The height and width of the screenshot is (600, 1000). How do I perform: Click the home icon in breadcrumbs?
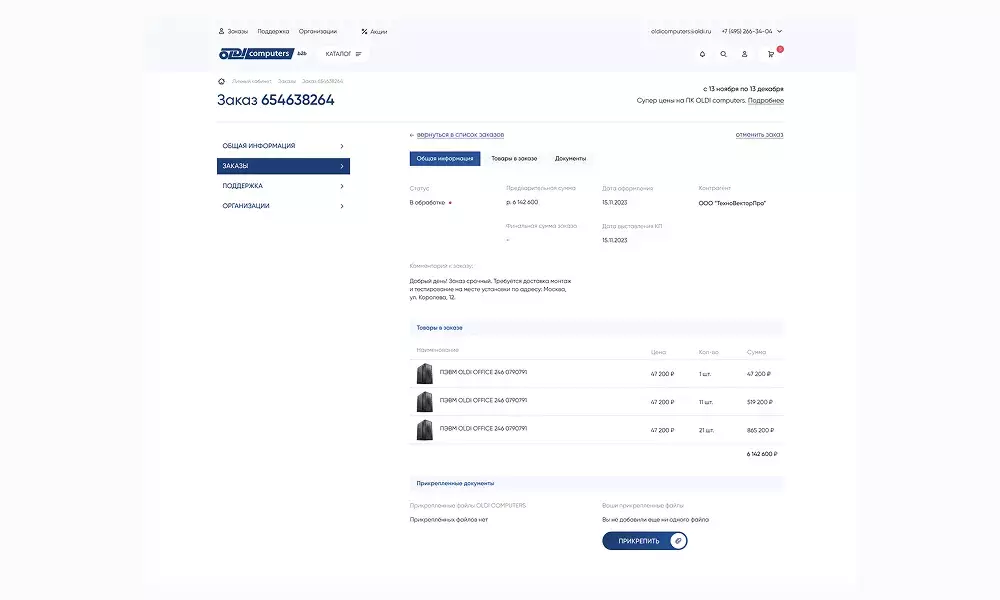click(221, 81)
